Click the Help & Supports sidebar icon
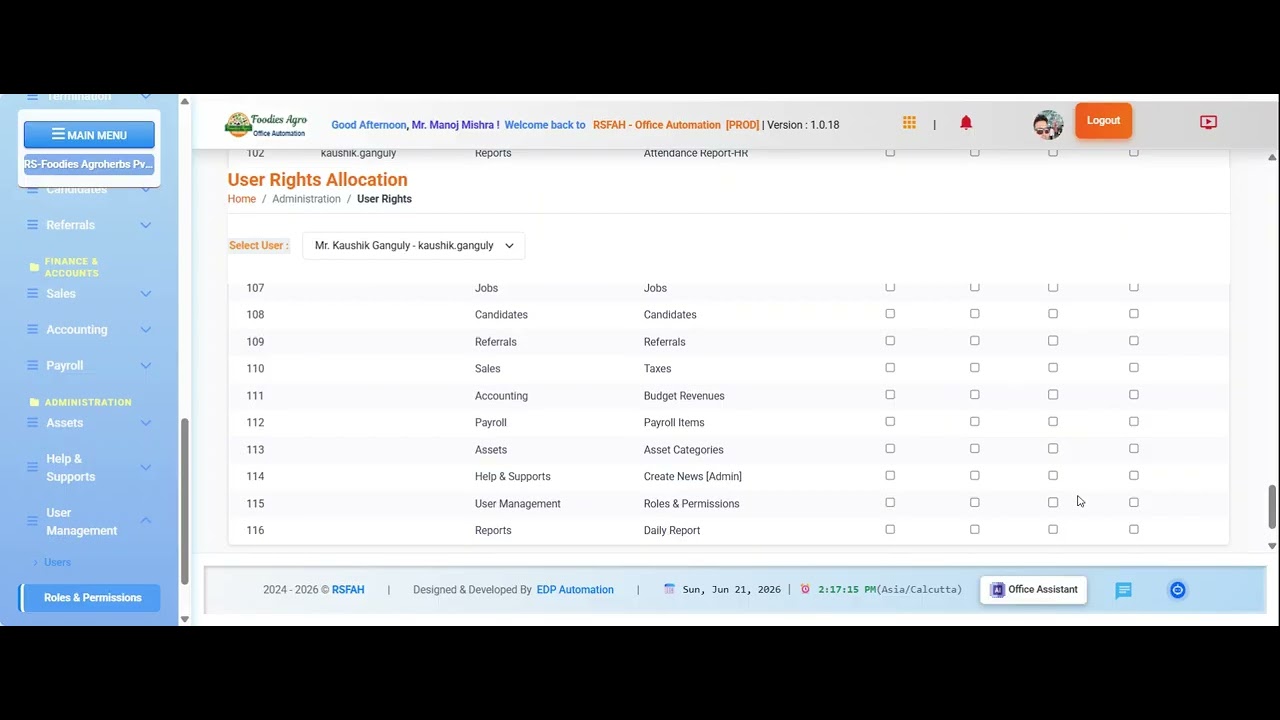1280x720 pixels. 32,467
